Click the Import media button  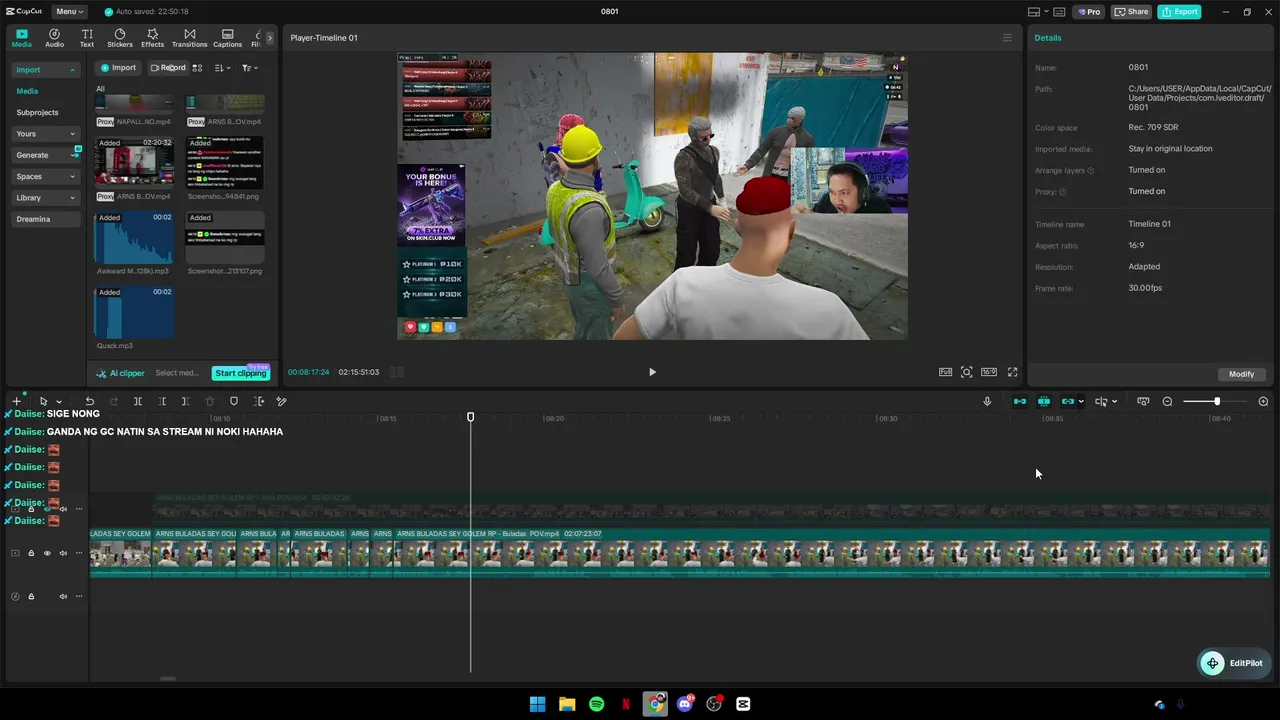click(x=118, y=68)
